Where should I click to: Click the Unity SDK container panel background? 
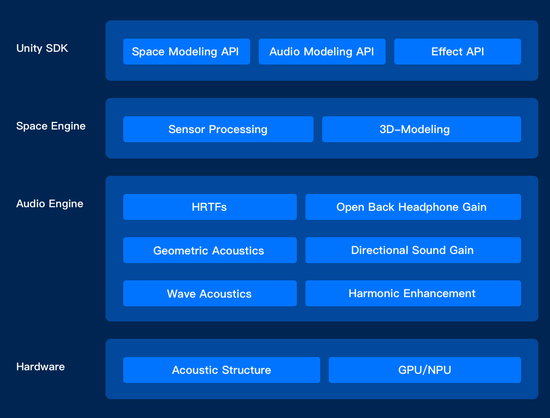coord(322,73)
